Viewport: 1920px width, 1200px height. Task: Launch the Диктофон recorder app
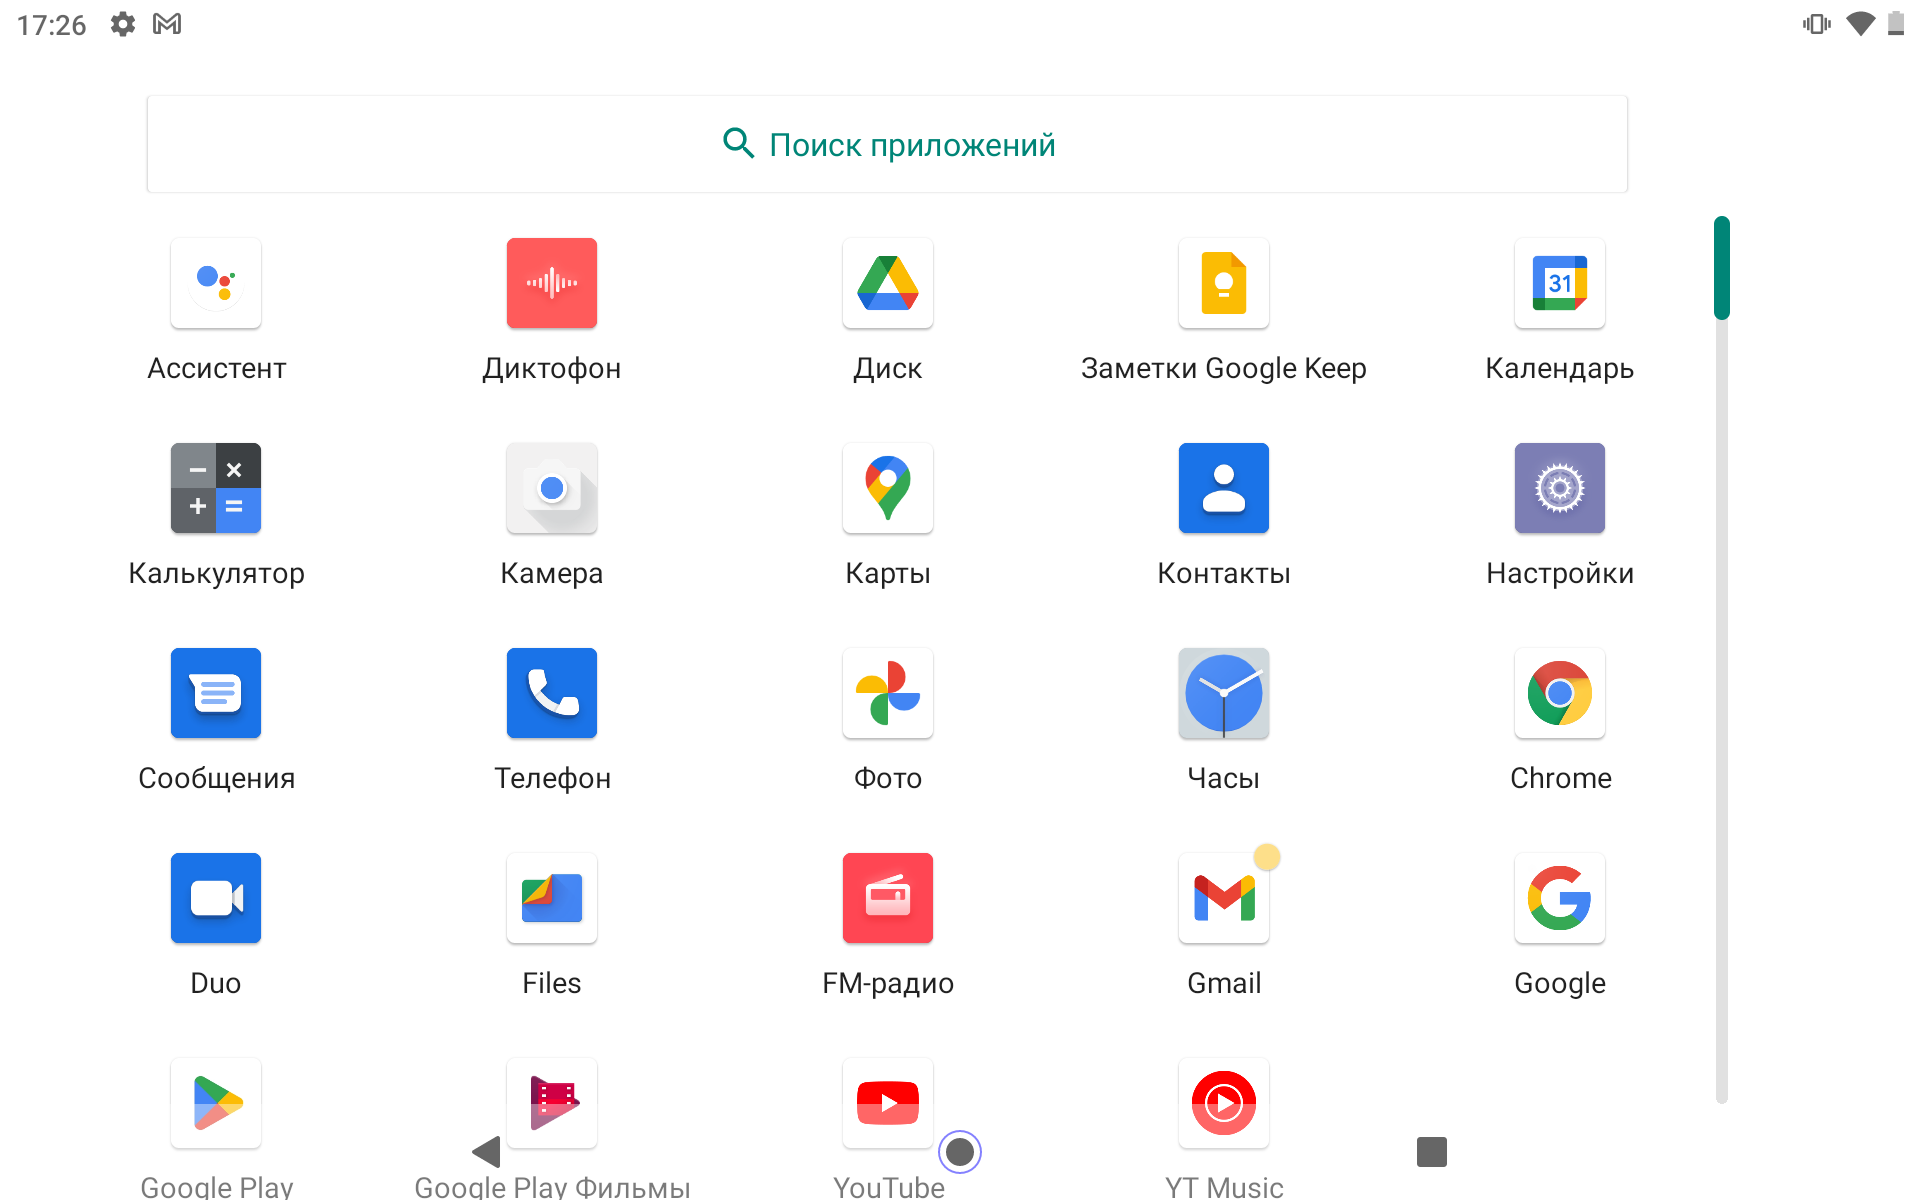click(552, 284)
